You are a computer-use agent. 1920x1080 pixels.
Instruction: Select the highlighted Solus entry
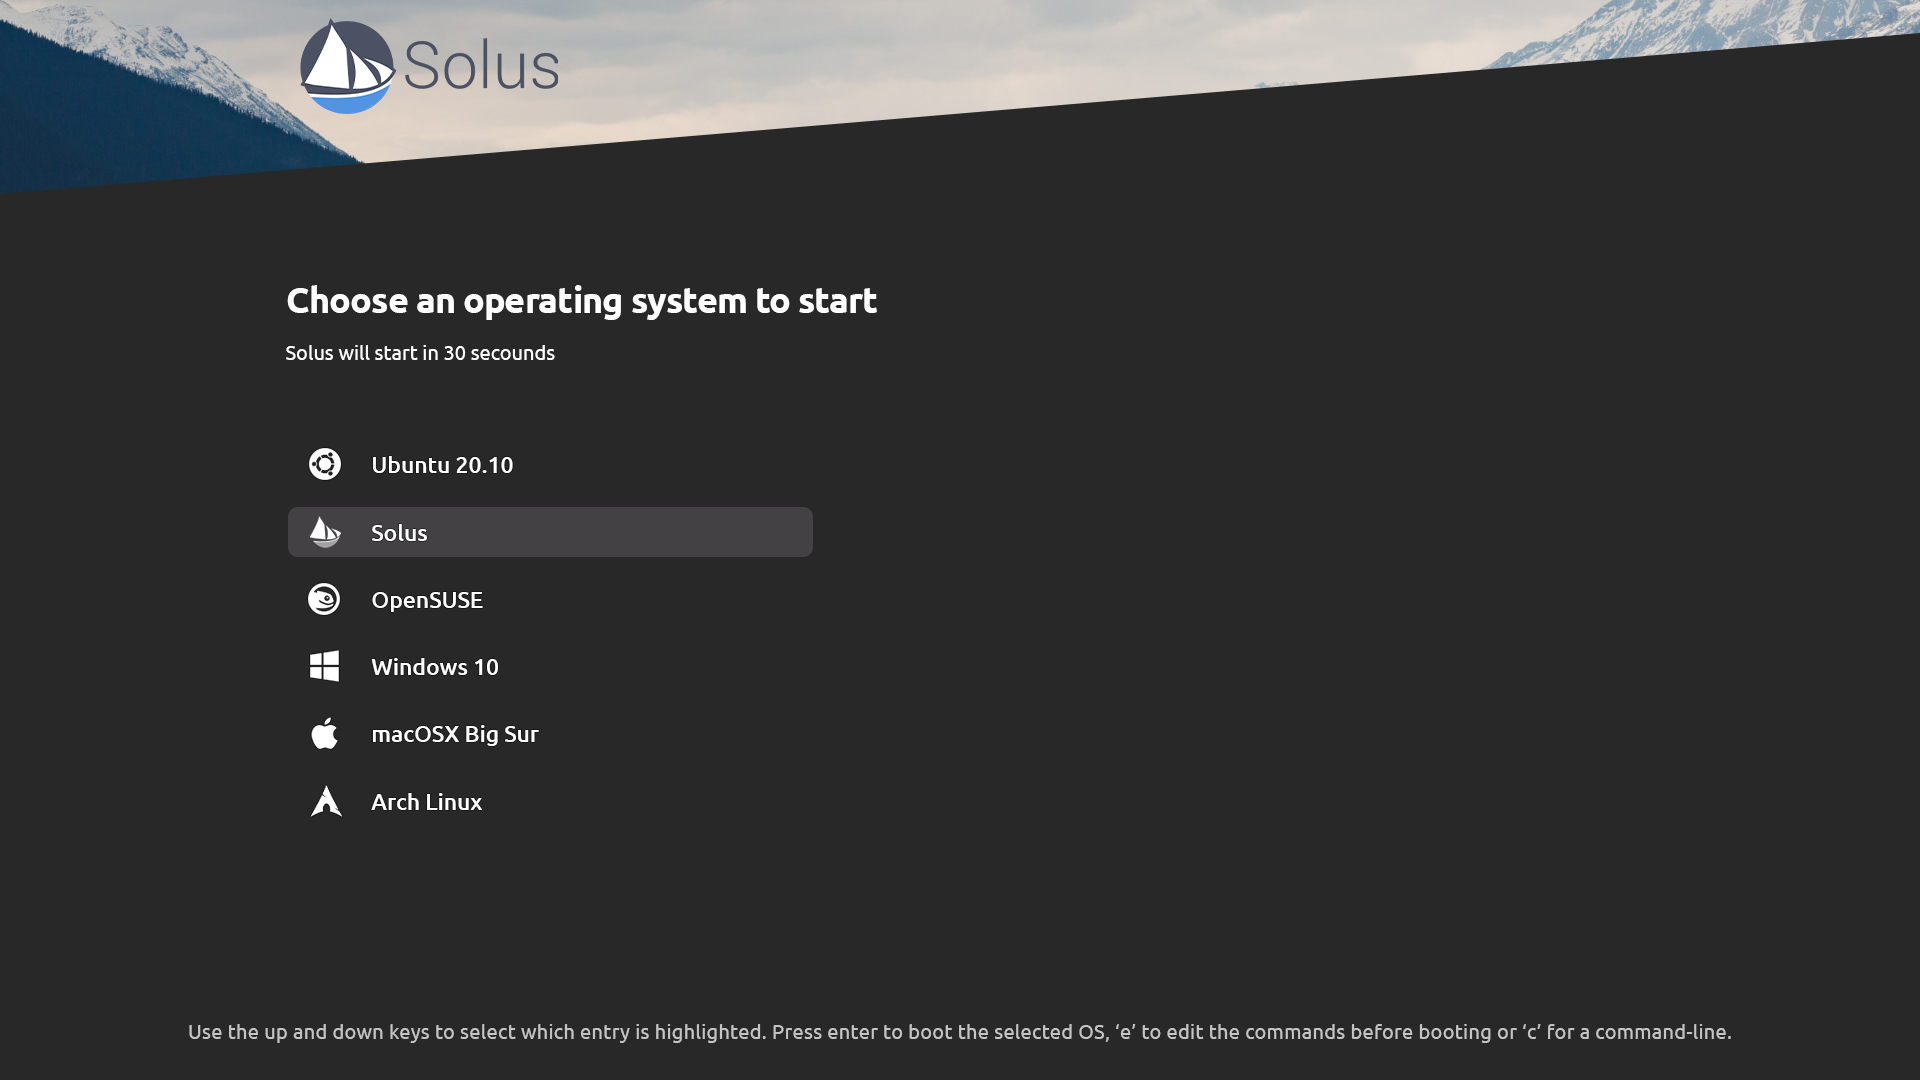399,533
